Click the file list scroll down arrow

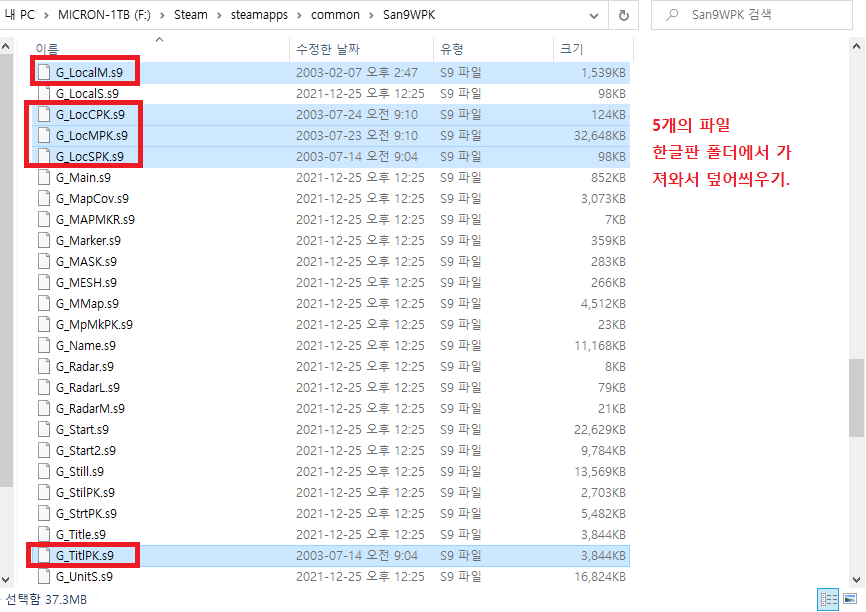pos(857,579)
